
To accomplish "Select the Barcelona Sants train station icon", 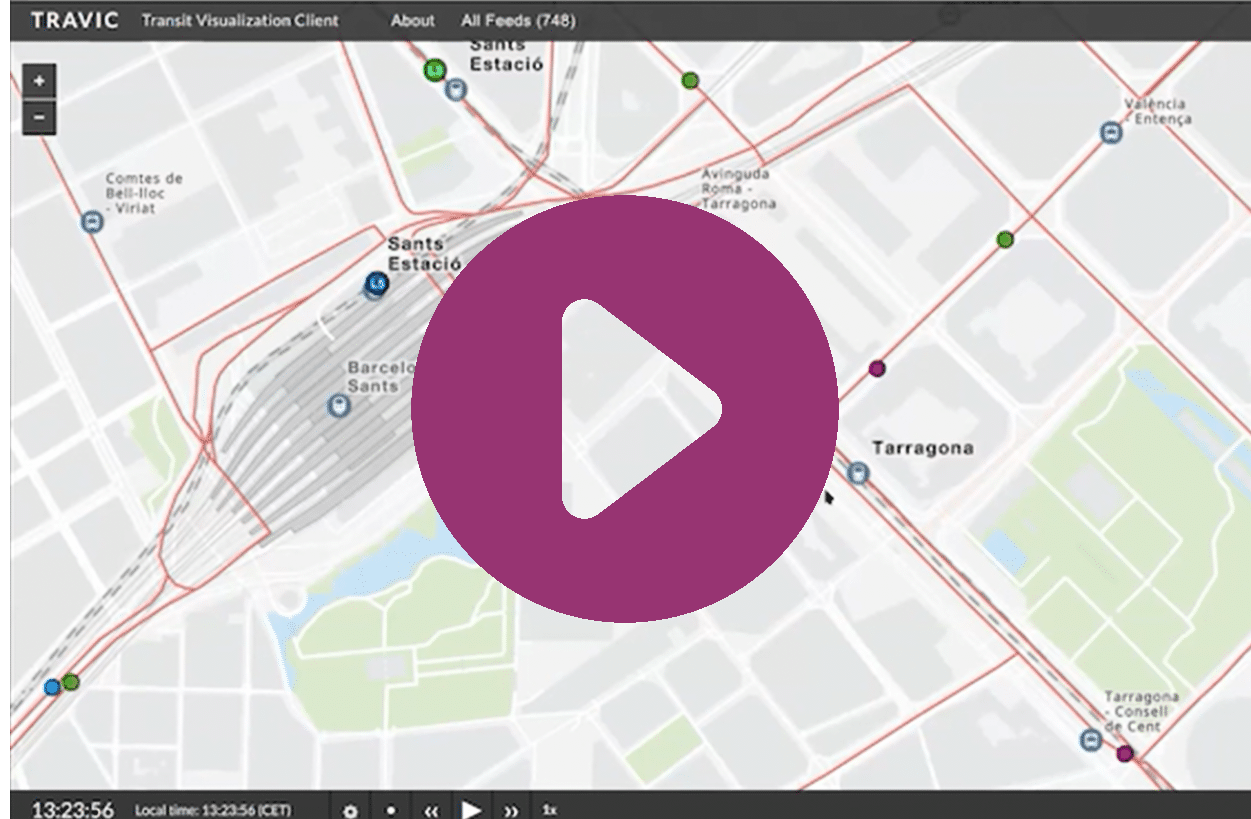I will [x=339, y=406].
